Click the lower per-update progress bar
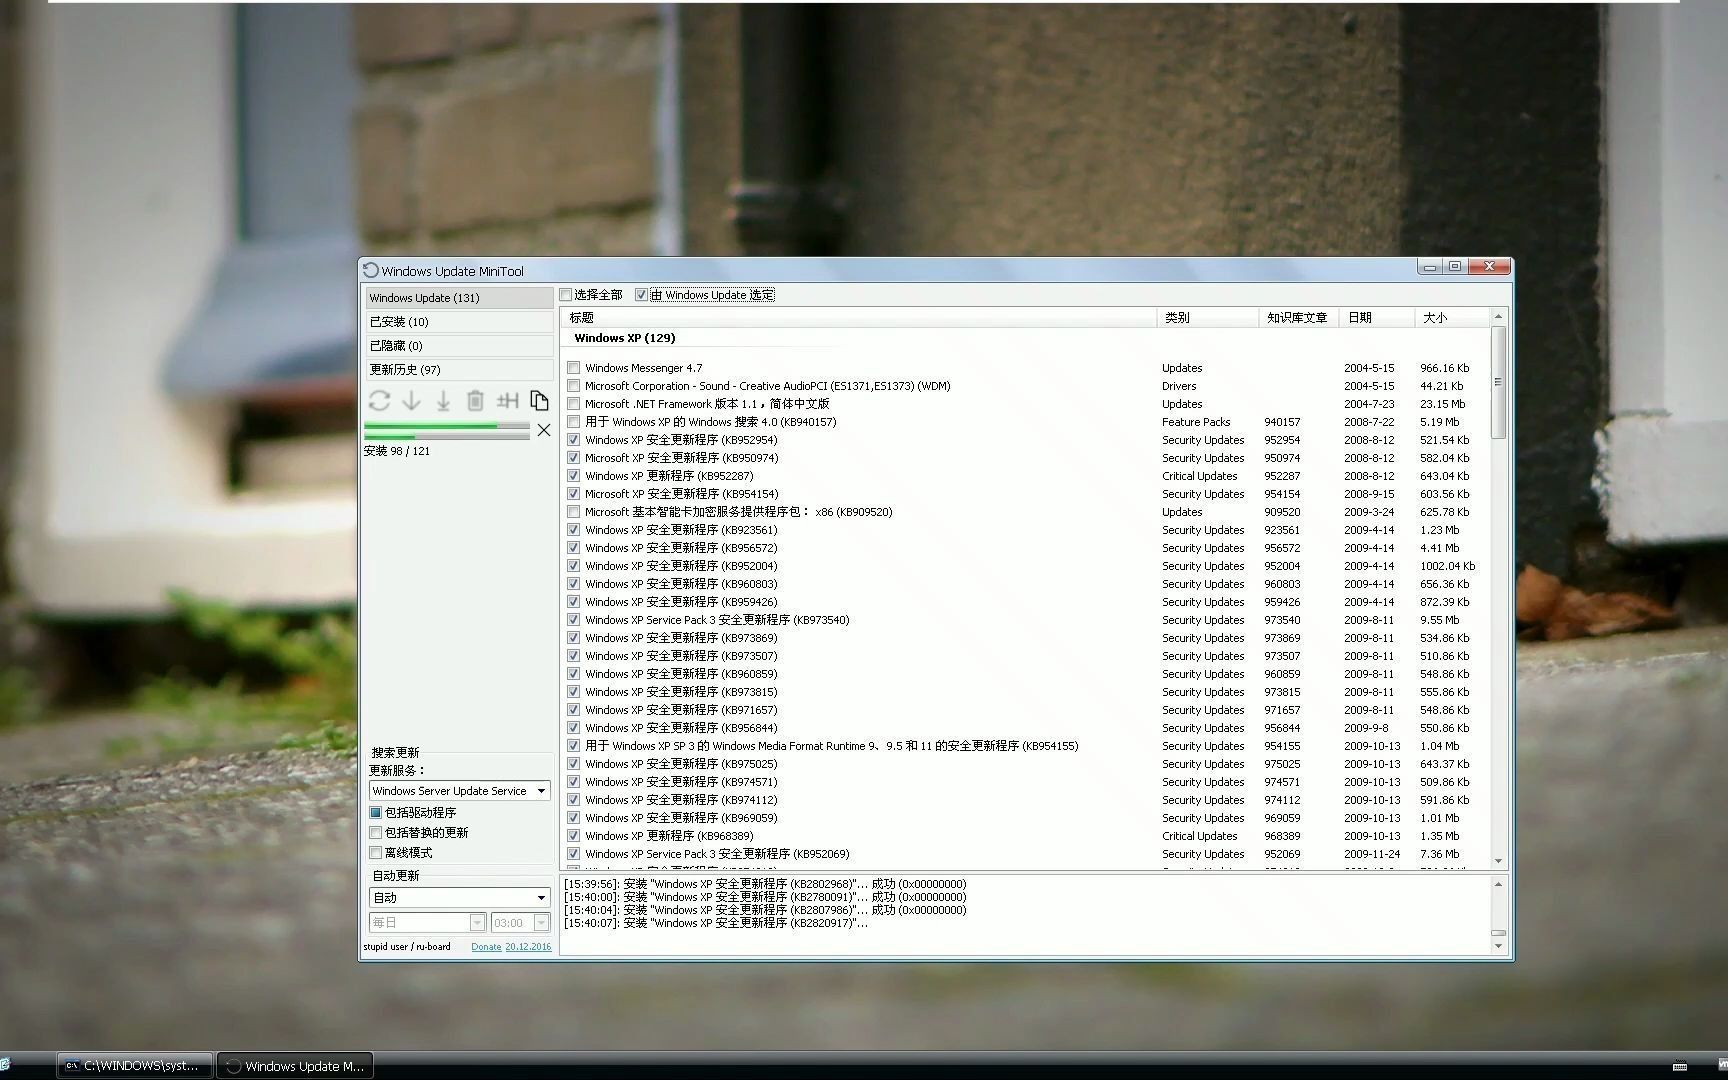 click(x=447, y=437)
